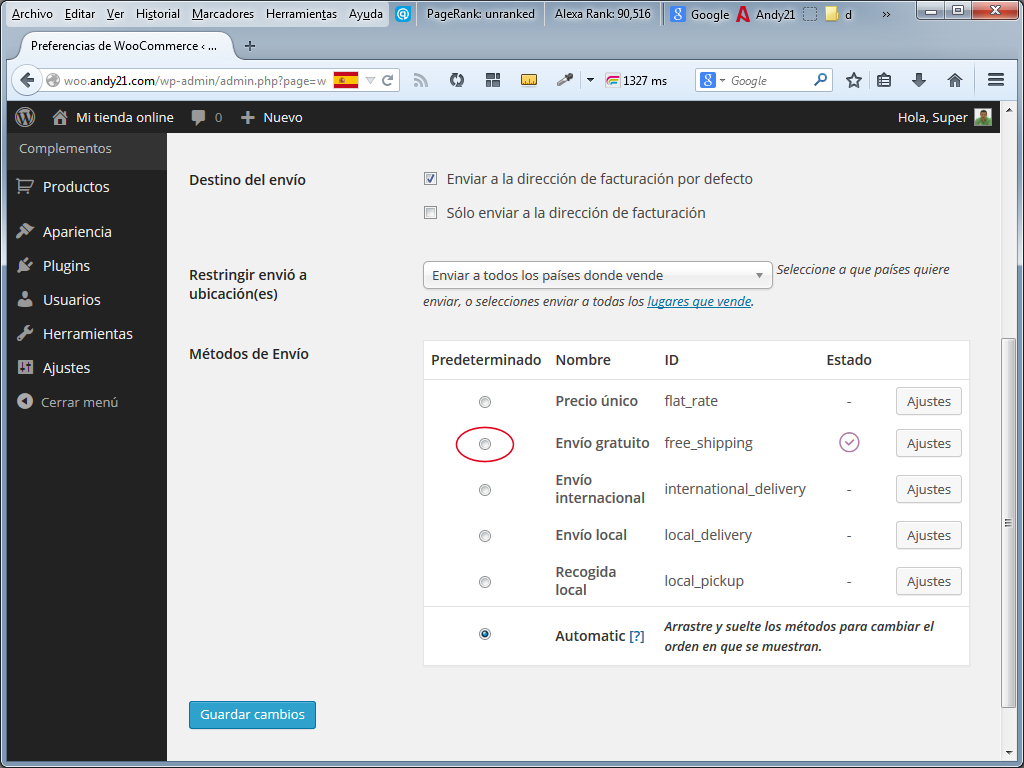Click Ajustes button for Recogida local

[x=929, y=581]
